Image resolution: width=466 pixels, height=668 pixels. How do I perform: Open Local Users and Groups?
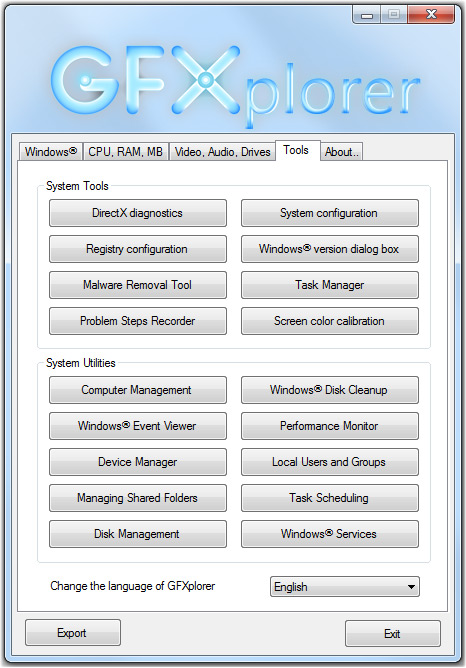click(x=330, y=462)
